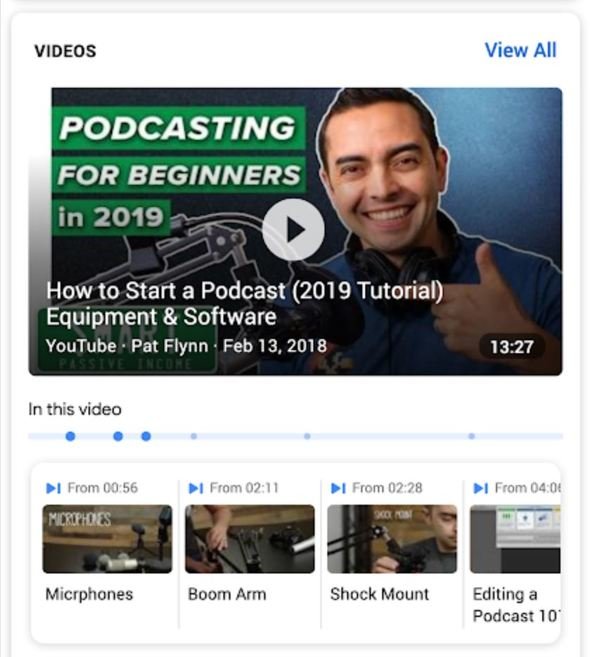Click the skip icon beside From 04:06
This screenshot has height=657, width=590.
[x=481, y=488]
